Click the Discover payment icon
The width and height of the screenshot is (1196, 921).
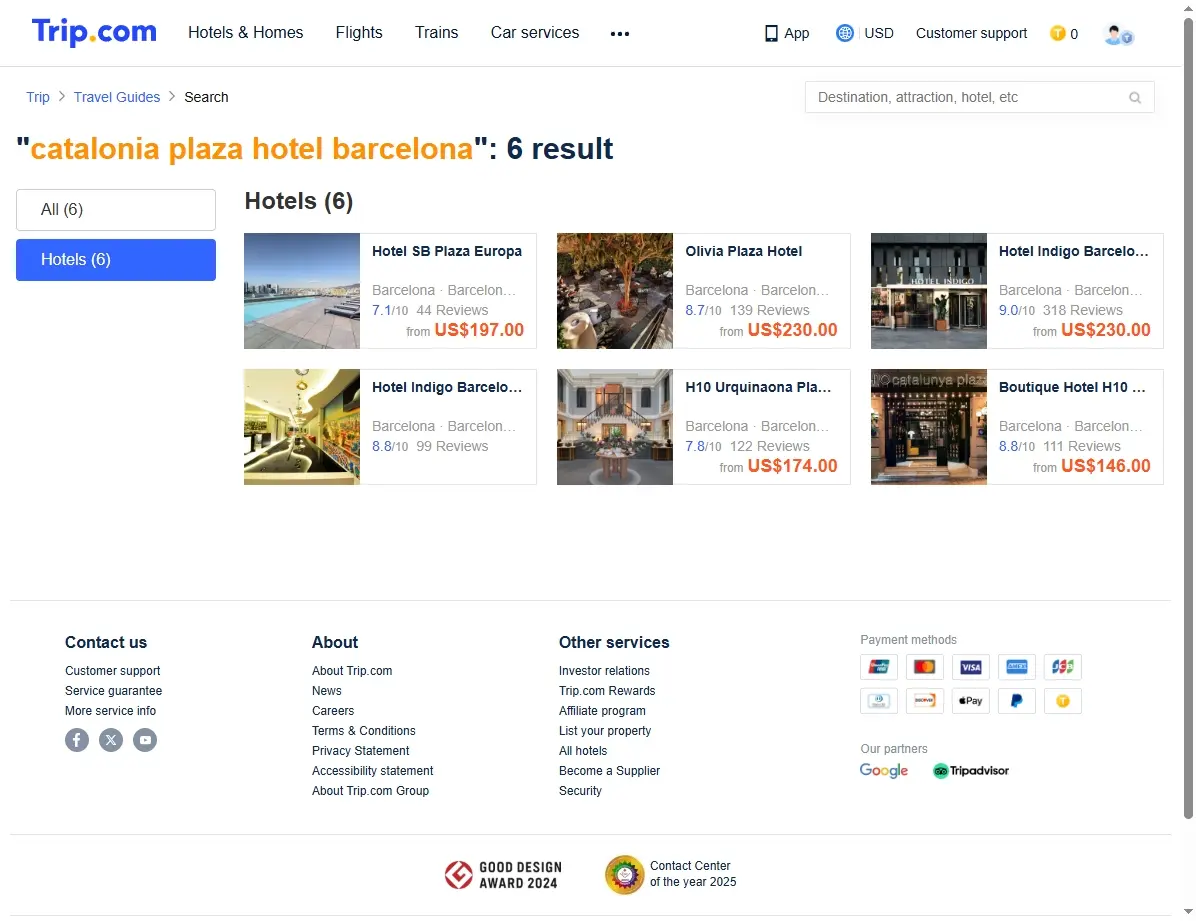click(x=924, y=700)
